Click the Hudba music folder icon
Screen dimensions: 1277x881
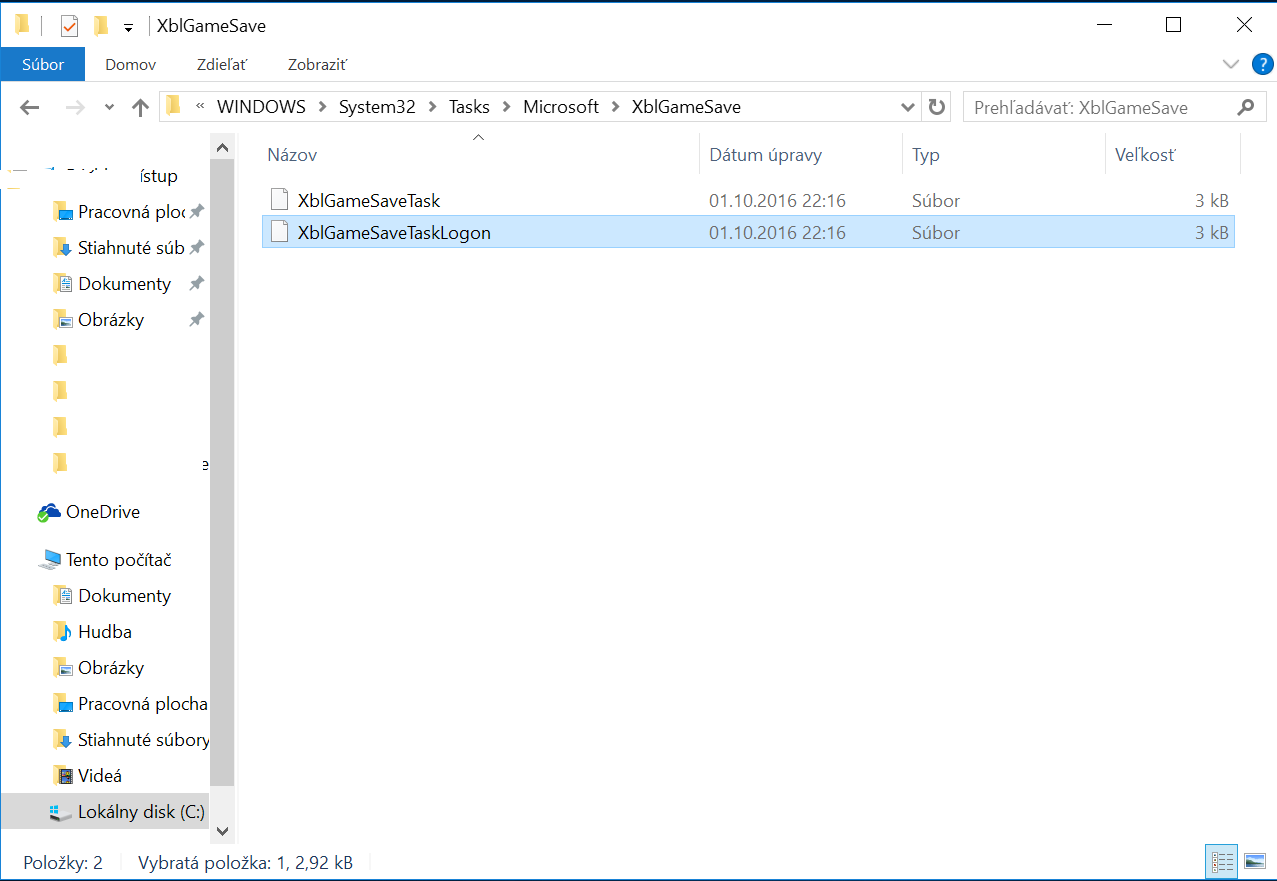(x=63, y=632)
